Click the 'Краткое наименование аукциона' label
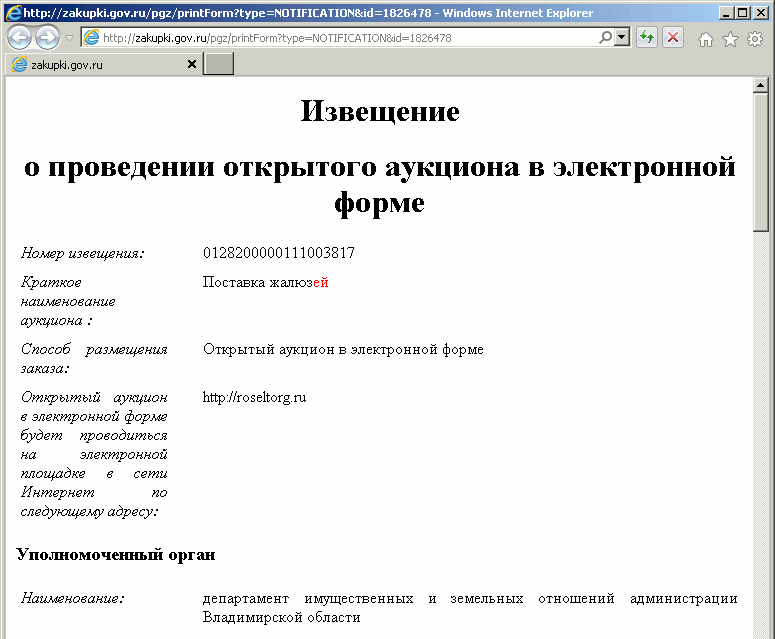The width and height of the screenshot is (775, 639). [x=68, y=301]
